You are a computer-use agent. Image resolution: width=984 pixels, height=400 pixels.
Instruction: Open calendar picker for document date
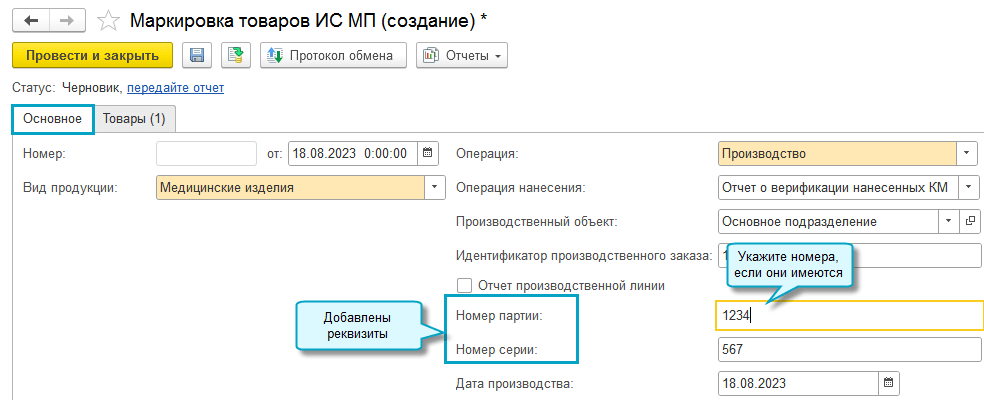pos(428,154)
